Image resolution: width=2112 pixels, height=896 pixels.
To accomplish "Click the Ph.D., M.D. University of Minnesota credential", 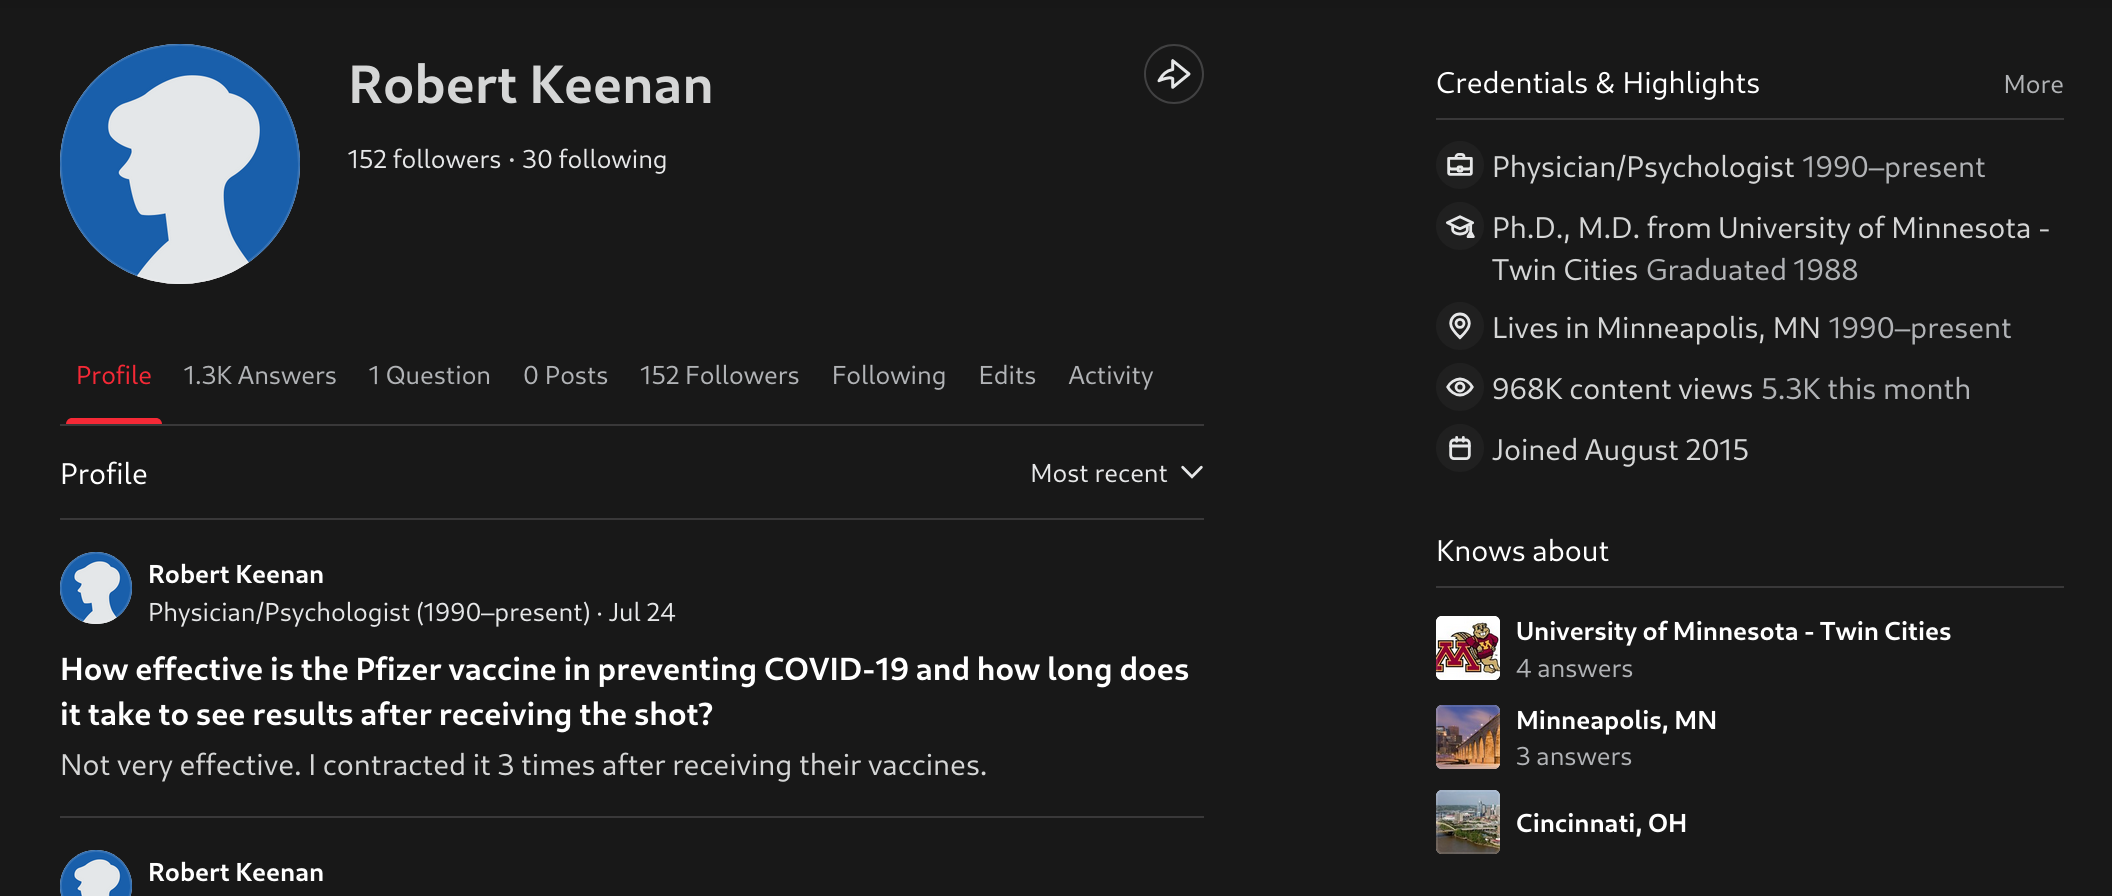I will click(x=1771, y=249).
